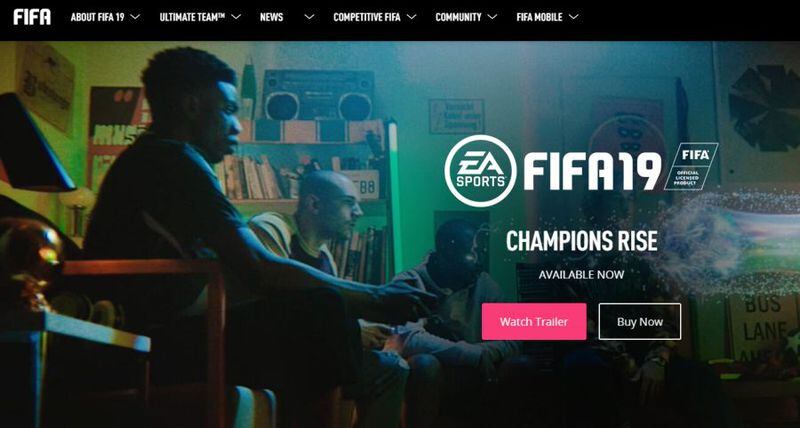Expand the chevron beside Ultimate Team

tap(236, 17)
